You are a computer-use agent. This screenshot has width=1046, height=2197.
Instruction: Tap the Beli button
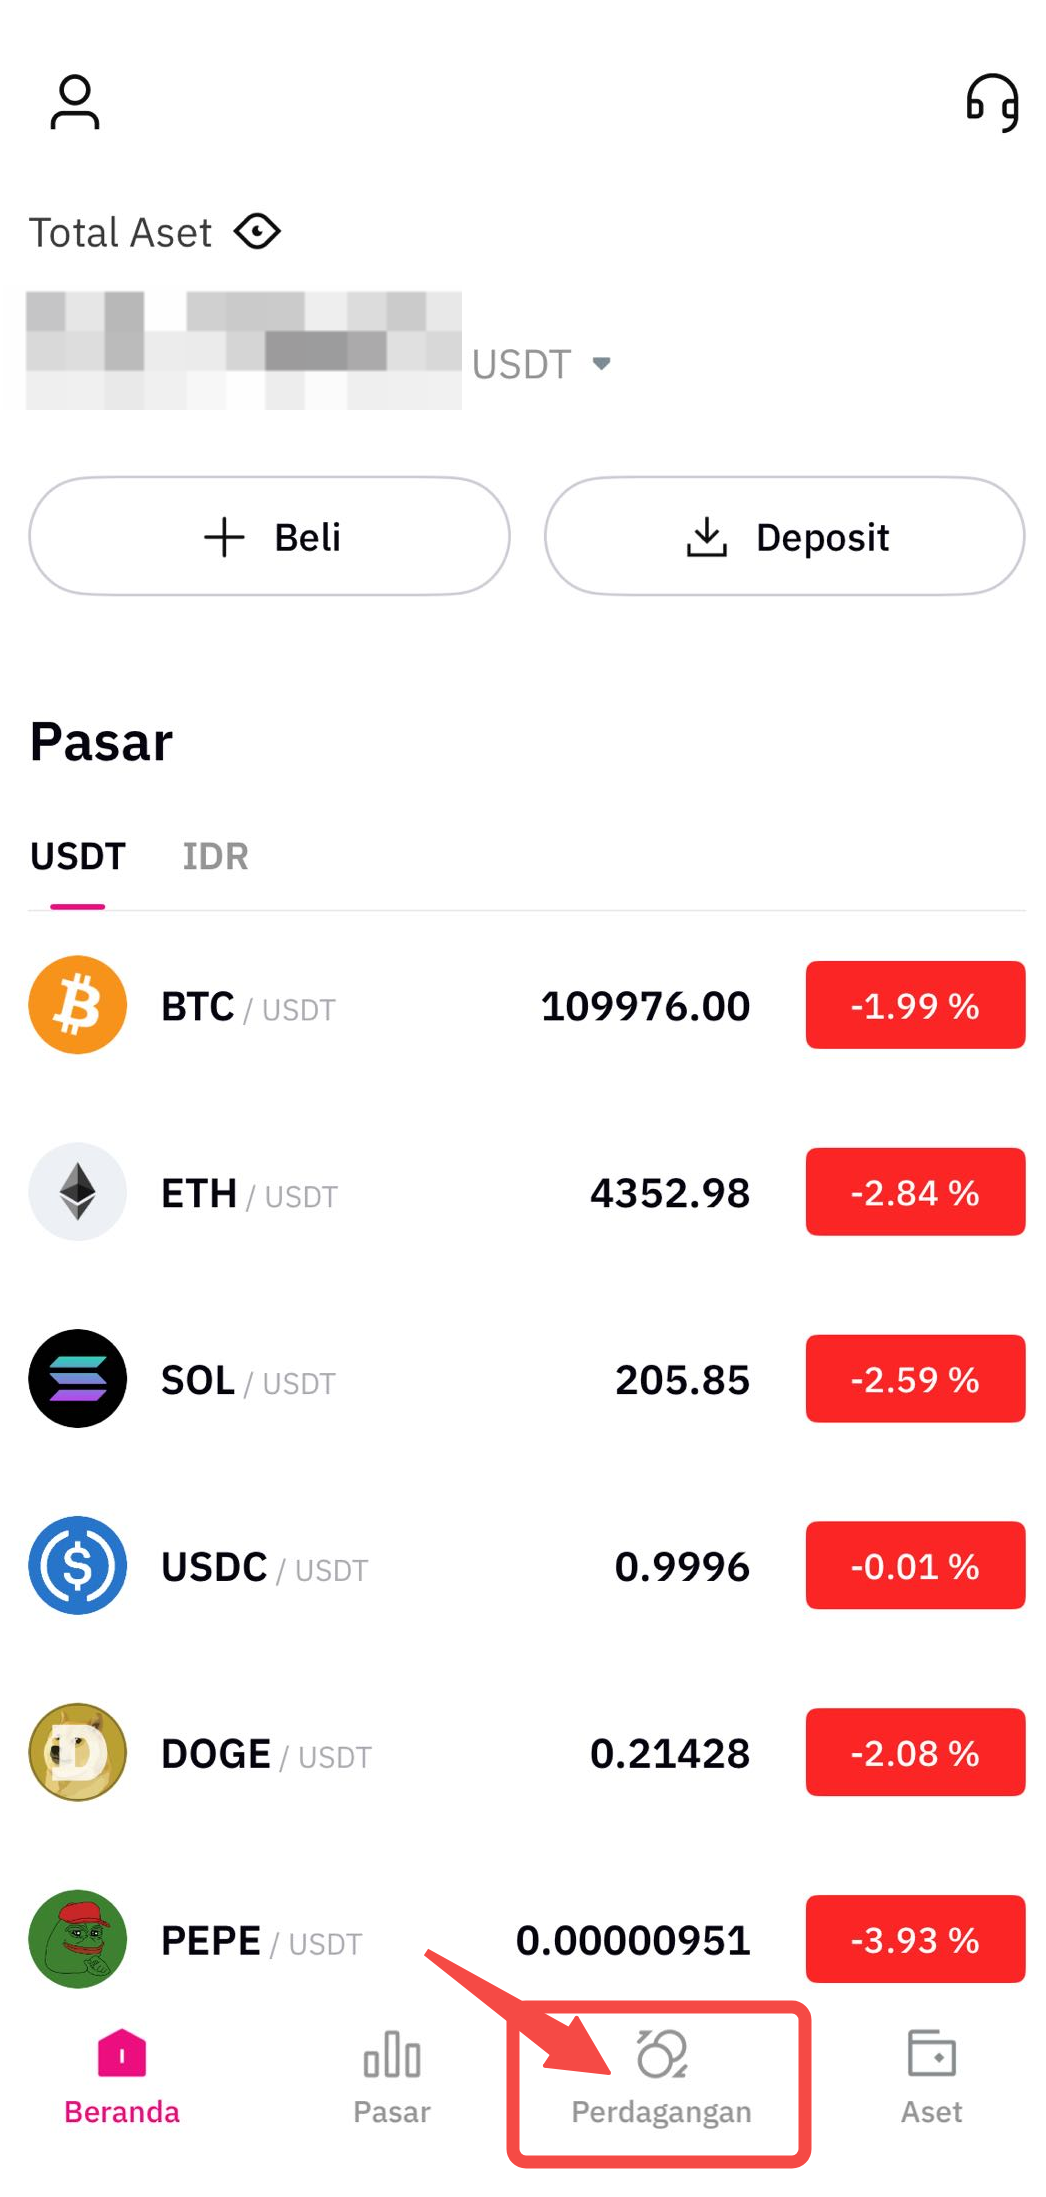click(x=270, y=537)
